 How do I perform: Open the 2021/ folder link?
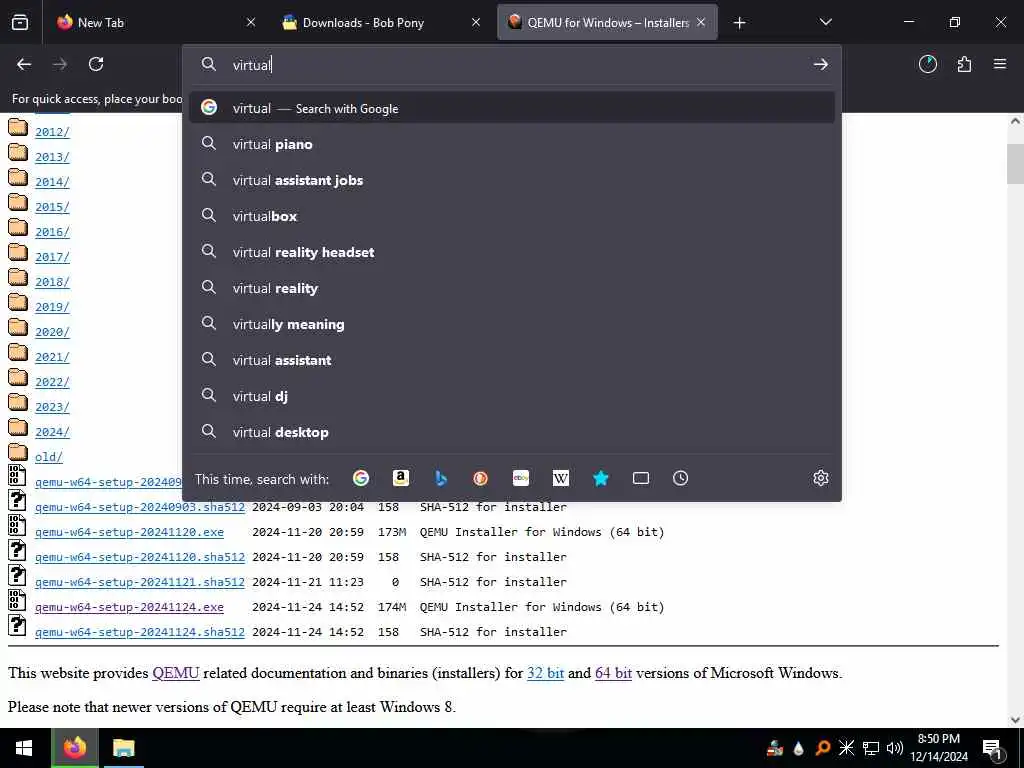coord(52,357)
